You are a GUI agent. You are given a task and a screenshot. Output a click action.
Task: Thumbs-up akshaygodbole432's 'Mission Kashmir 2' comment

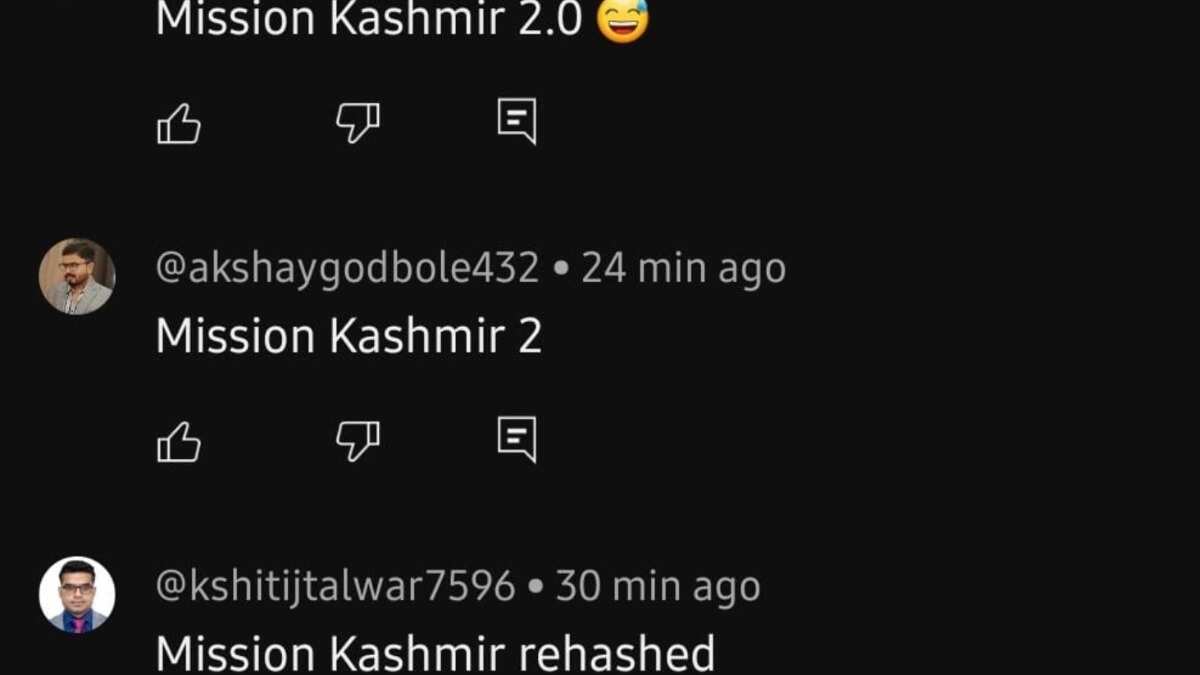click(x=179, y=442)
